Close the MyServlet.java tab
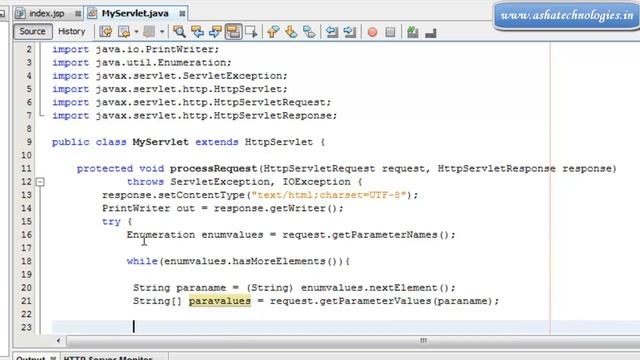This screenshot has width=640, height=360. (182, 14)
